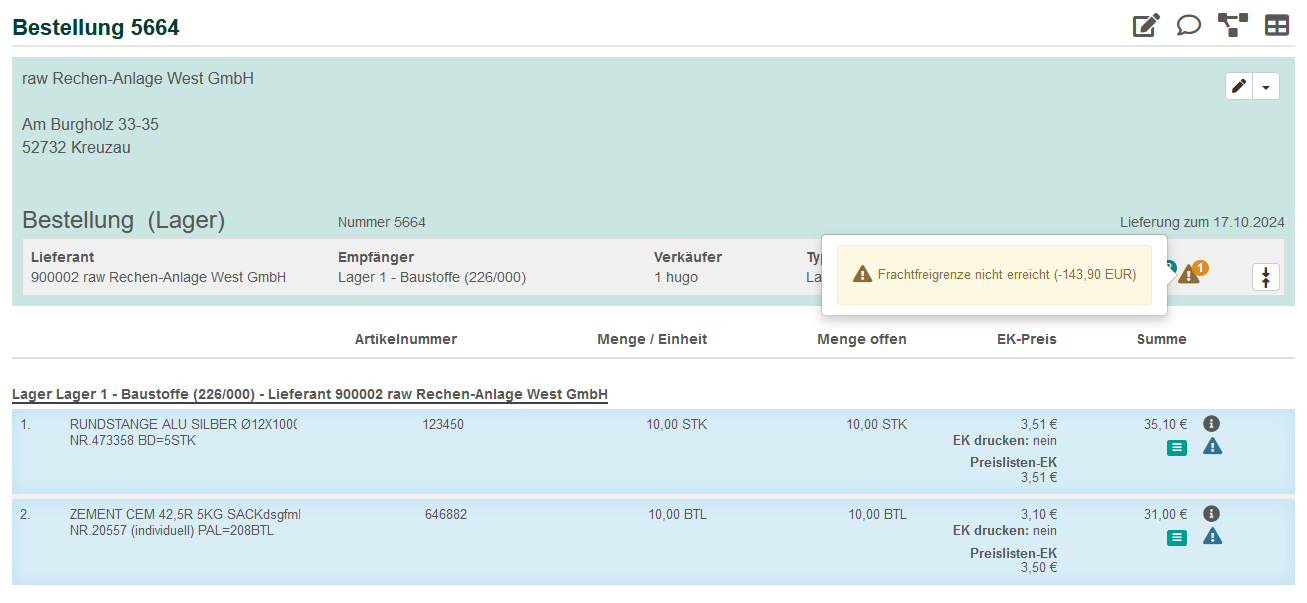Viewport: 1307px width, 603px height.
Task: Collapse order header with vertical arrows button
Action: coord(1266,277)
